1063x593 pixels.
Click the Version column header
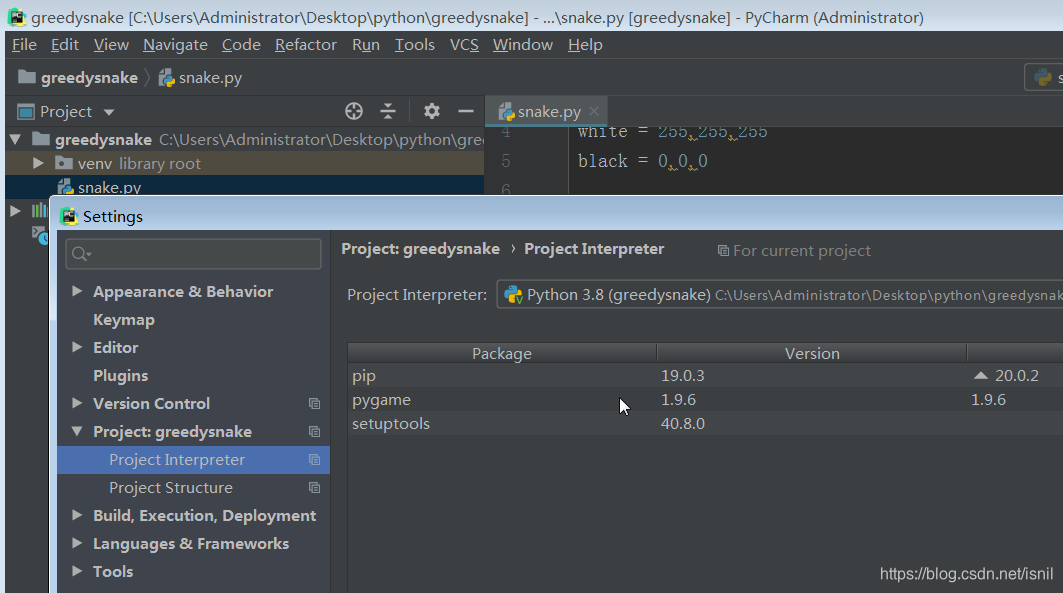tap(811, 353)
